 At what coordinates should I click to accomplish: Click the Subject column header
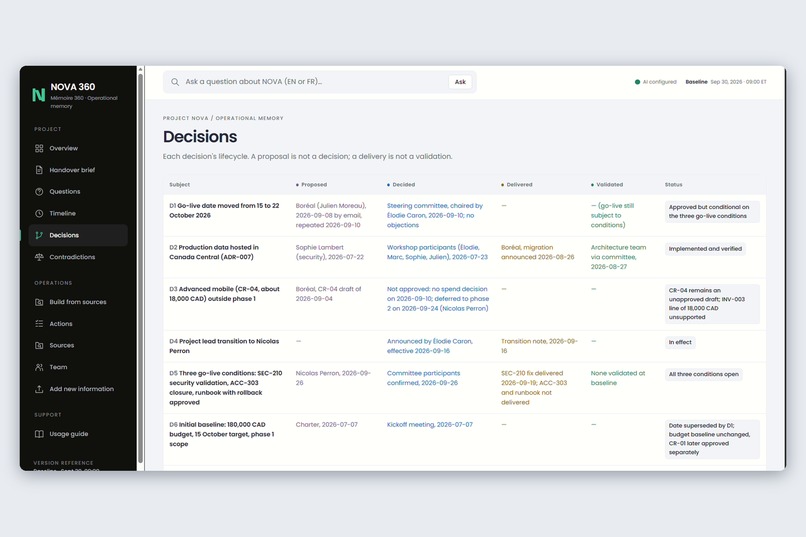179,184
